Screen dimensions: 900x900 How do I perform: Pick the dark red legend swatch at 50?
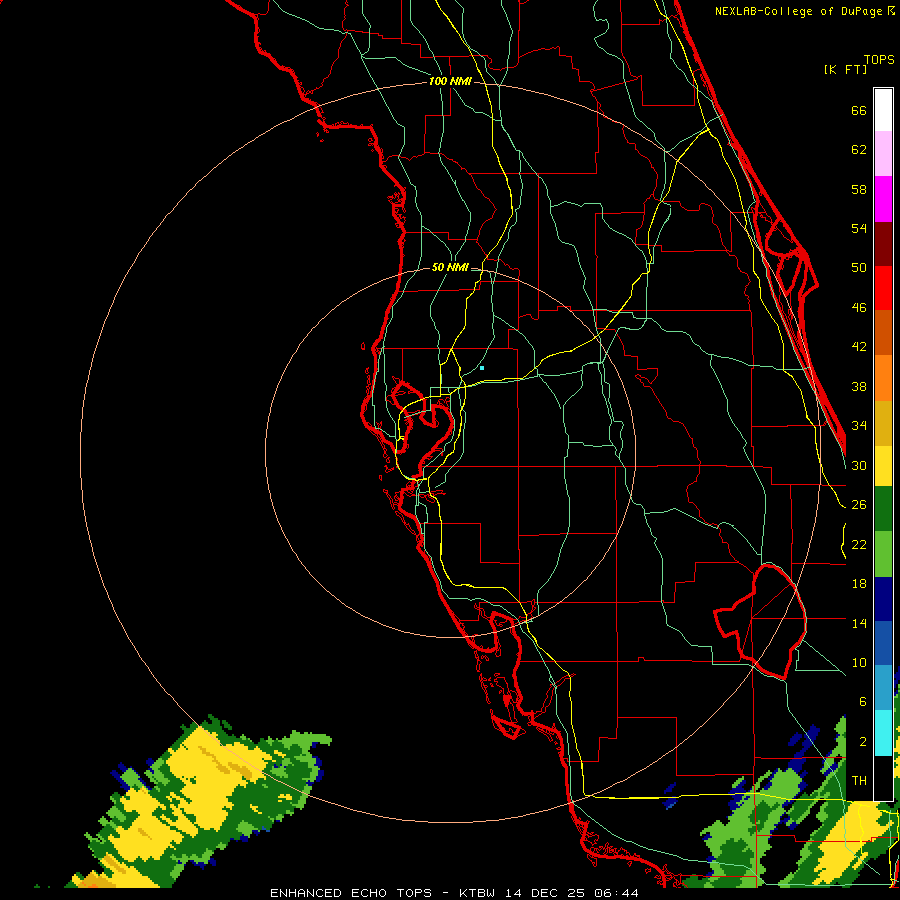(x=883, y=244)
